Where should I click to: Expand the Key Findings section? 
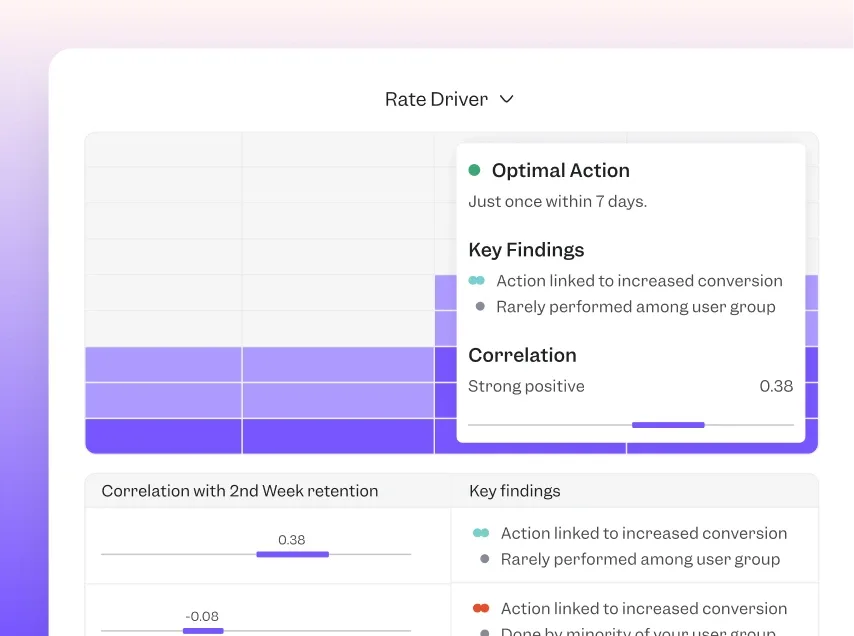point(526,250)
